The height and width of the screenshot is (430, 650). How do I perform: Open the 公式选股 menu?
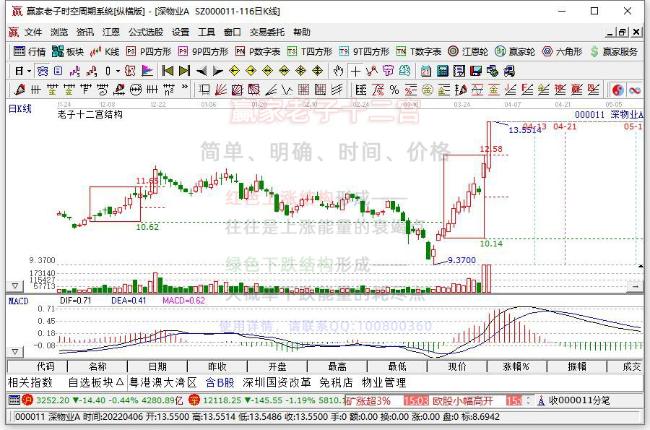click(146, 32)
